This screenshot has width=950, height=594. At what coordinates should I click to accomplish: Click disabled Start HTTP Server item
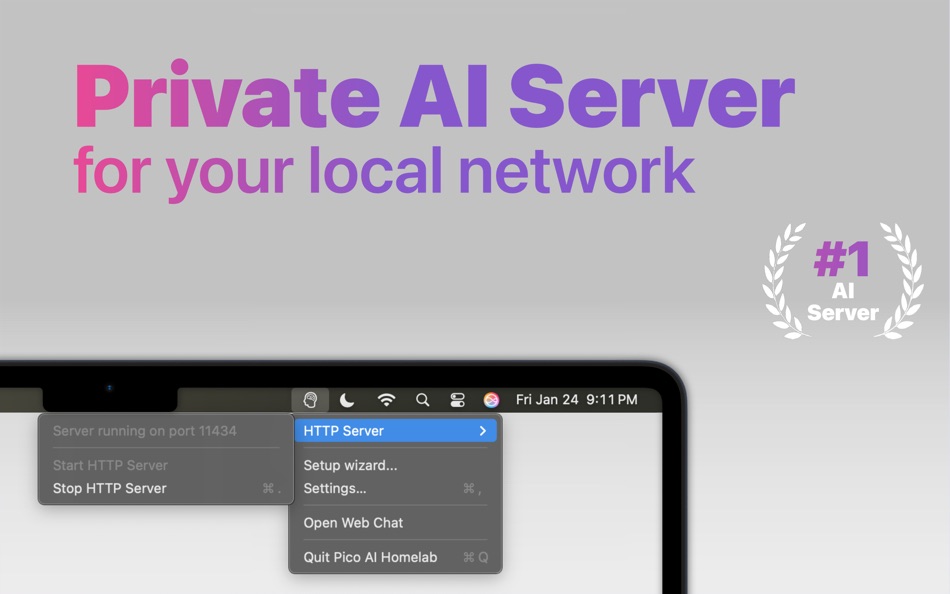(166, 466)
